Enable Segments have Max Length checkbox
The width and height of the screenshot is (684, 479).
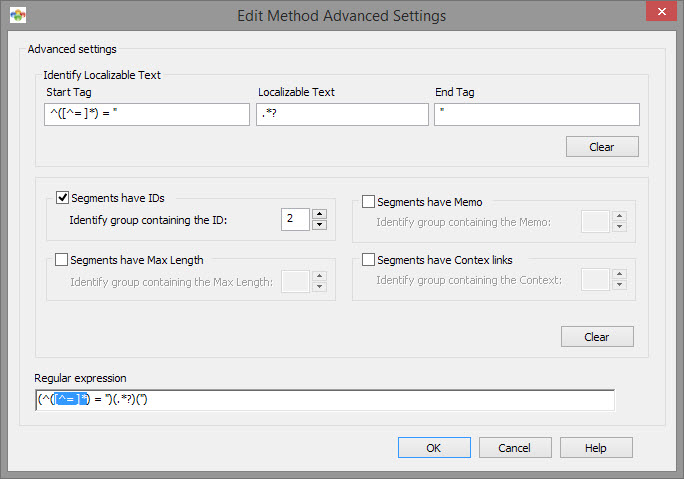[62, 260]
